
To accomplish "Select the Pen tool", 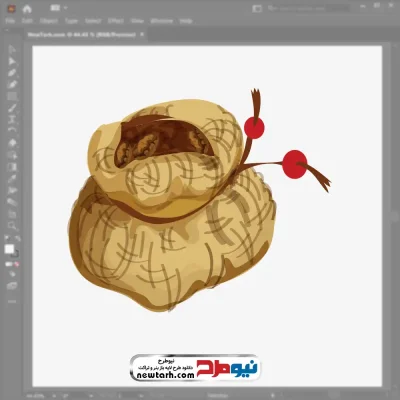I will pyautogui.click(x=12, y=73).
